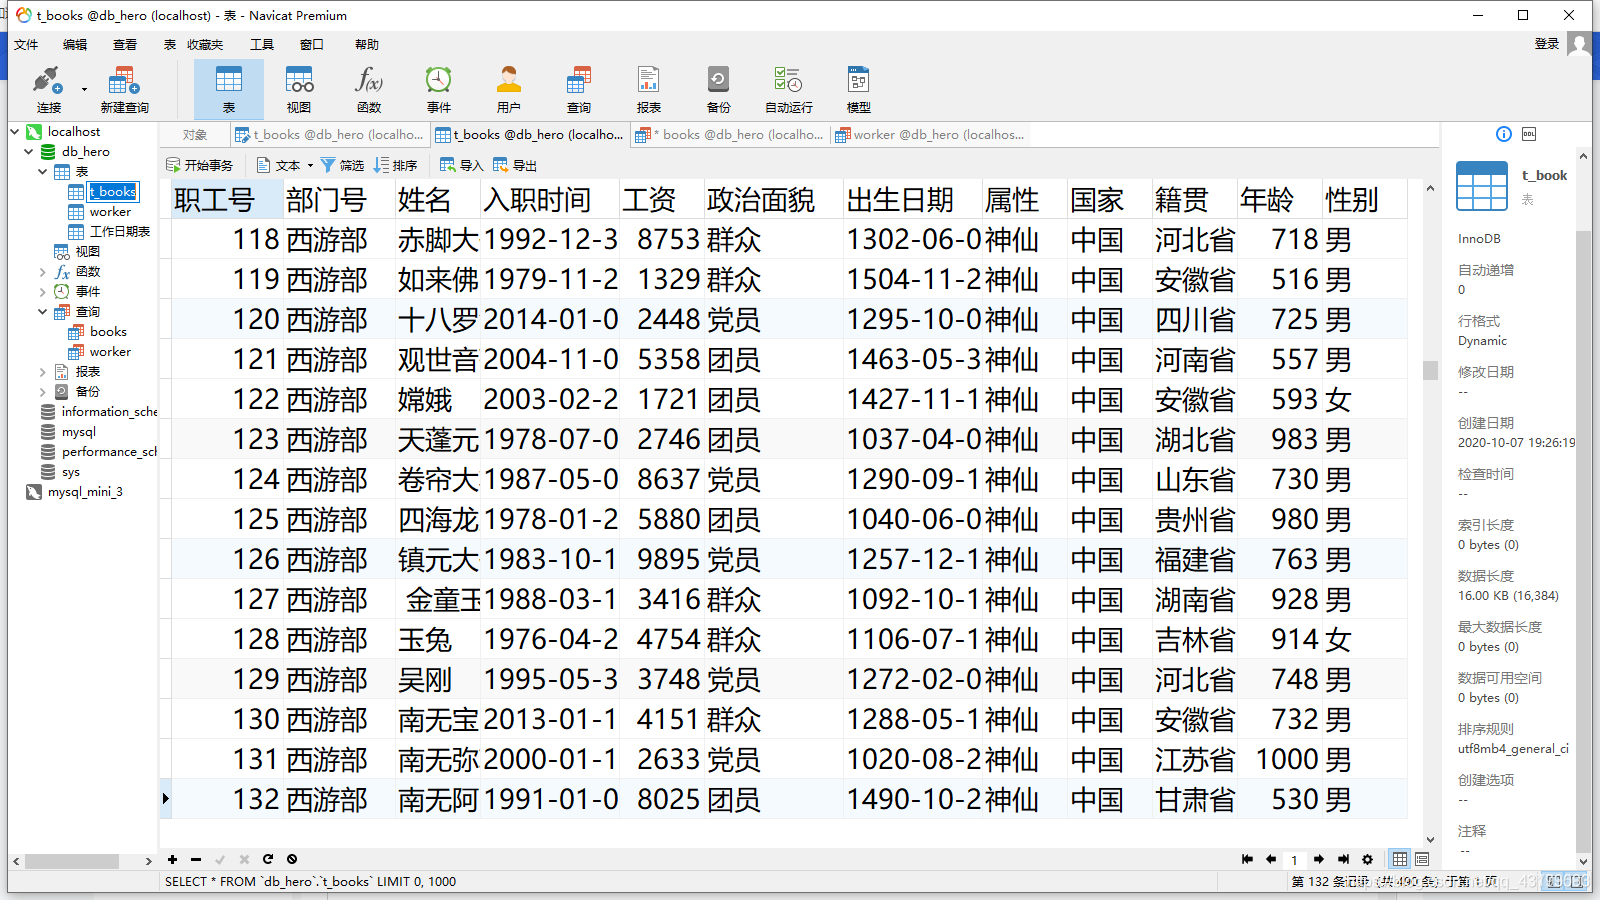Screen dimensions: 1600x900
Task: Open the 文本 text dropdown
Action: pos(285,165)
